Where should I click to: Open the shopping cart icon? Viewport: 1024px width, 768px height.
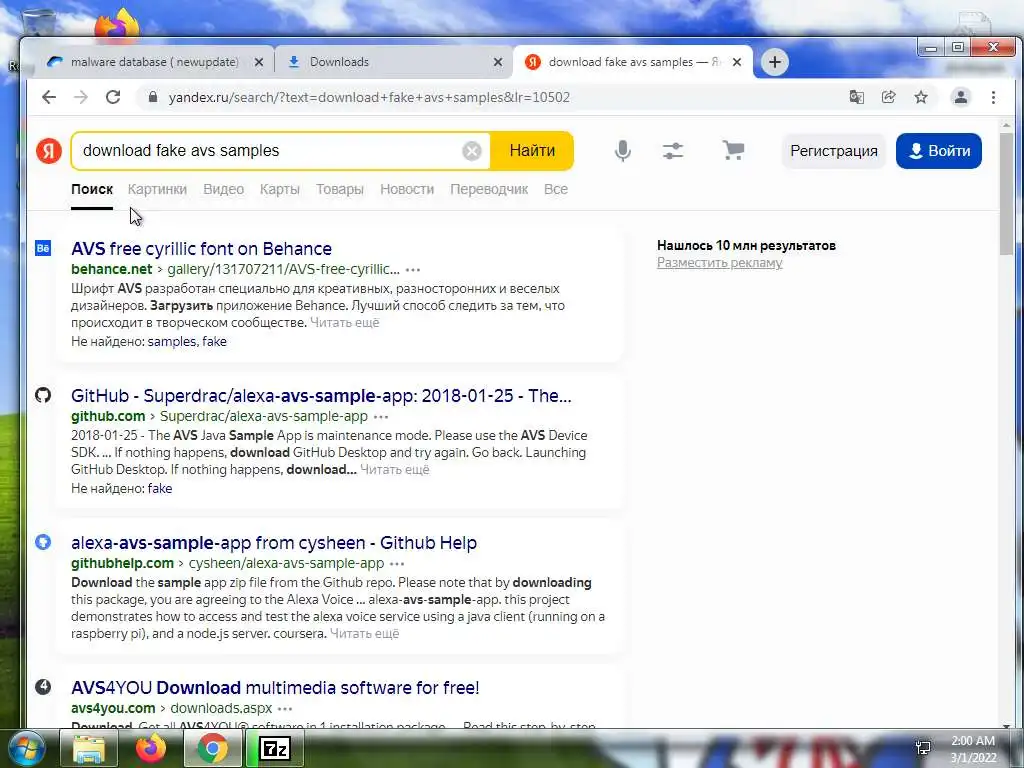pyautogui.click(x=733, y=150)
